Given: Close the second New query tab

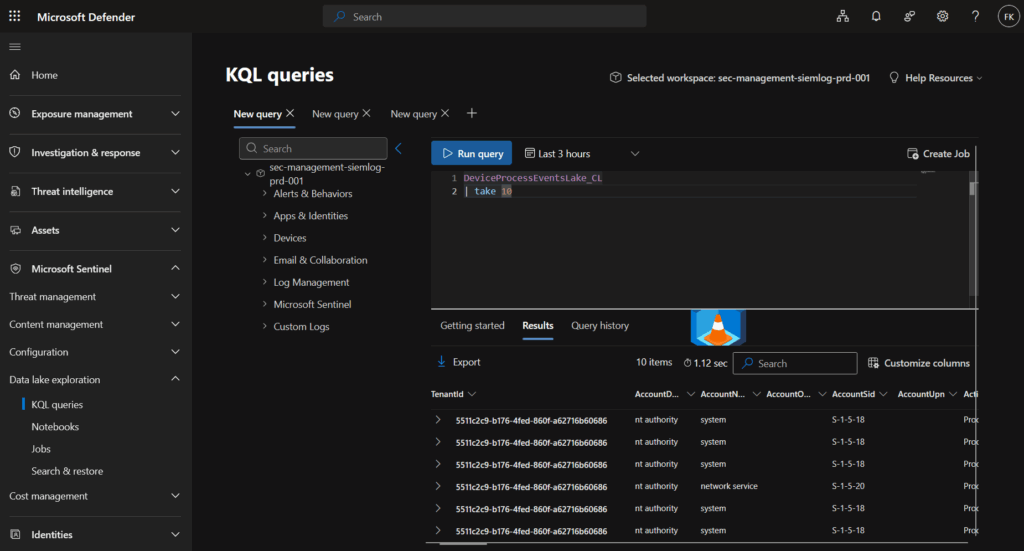Looking at the screenshot, I should coord(366,113).
